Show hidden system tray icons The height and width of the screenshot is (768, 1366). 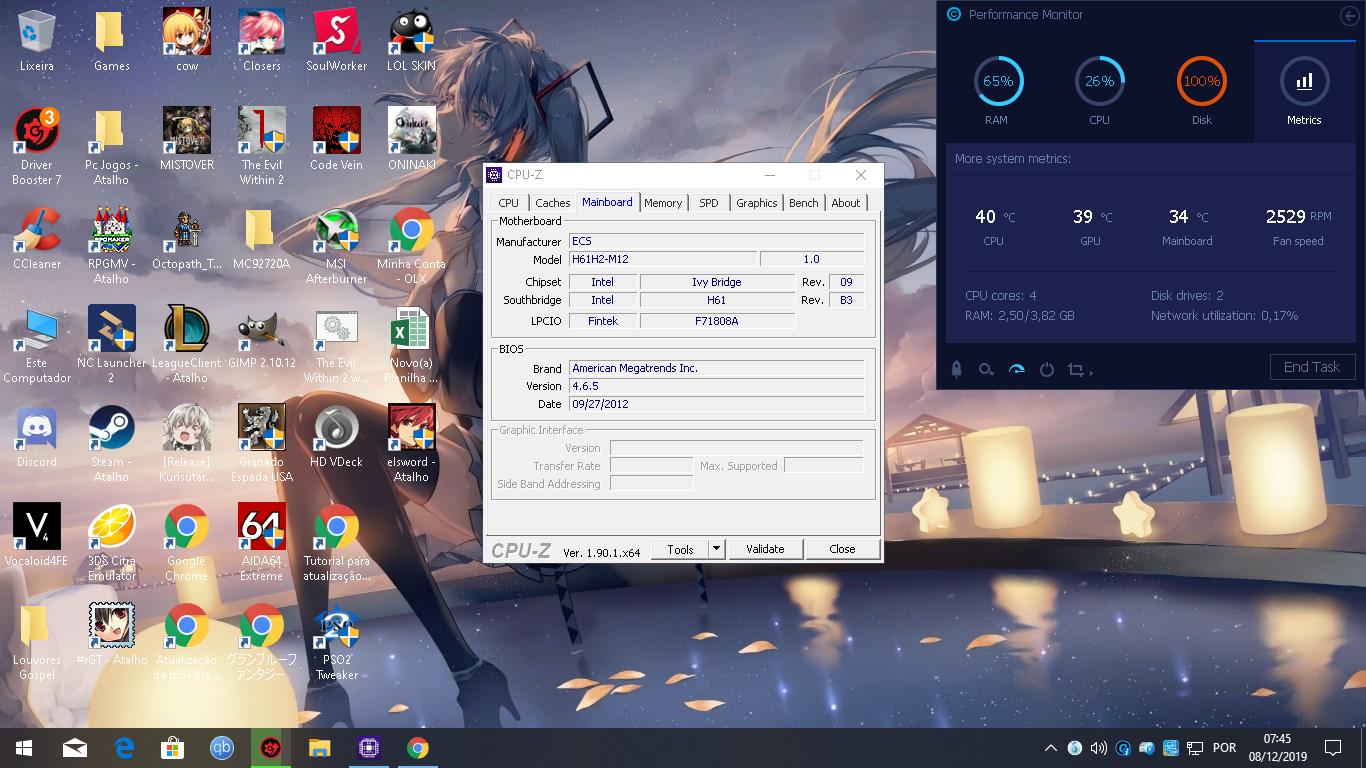click(1051, 748)
